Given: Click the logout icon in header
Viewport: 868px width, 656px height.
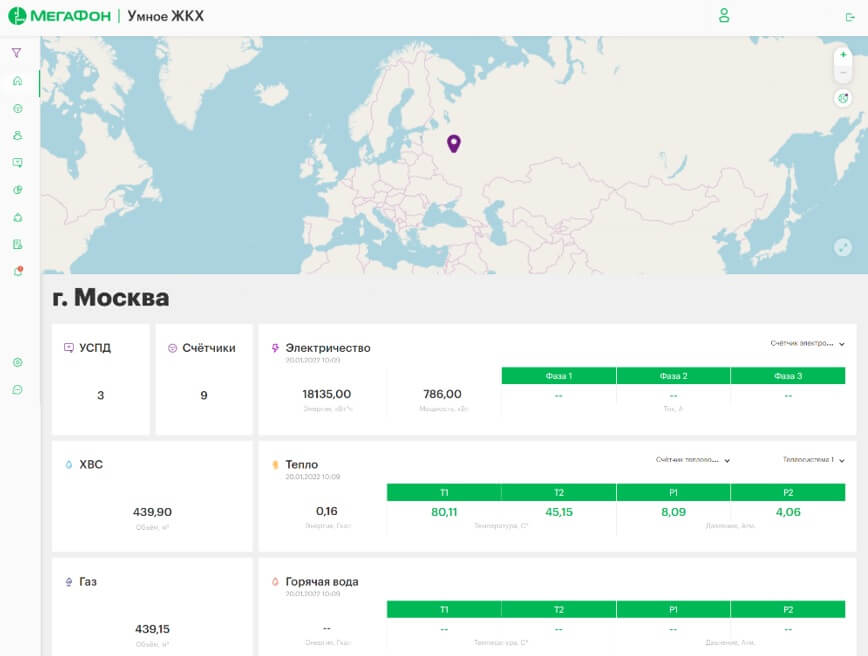Looking at the screenshot, I should tap(850, 17).
